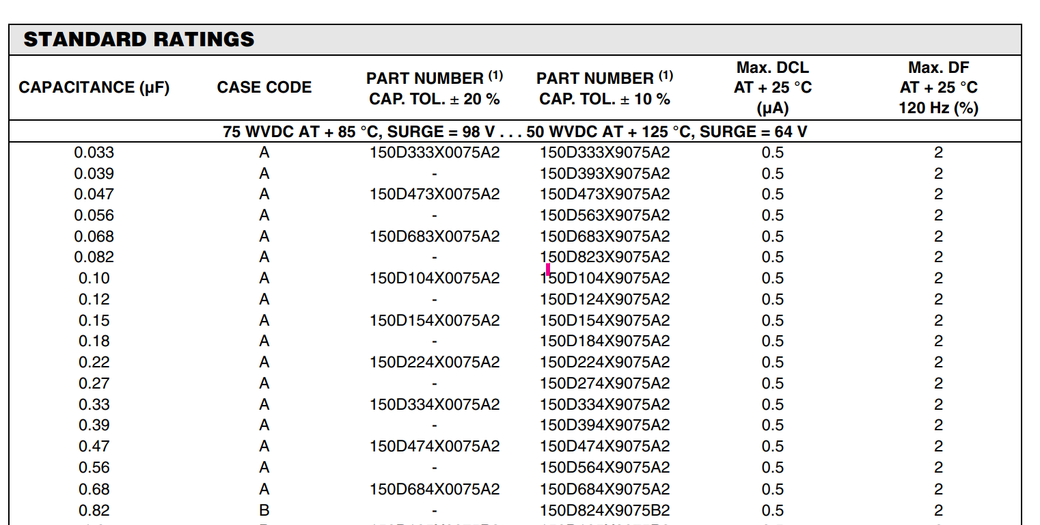The image size is (1040, 525).
Task: Select part number 150D104X0075A2
Action: [434, 278]
